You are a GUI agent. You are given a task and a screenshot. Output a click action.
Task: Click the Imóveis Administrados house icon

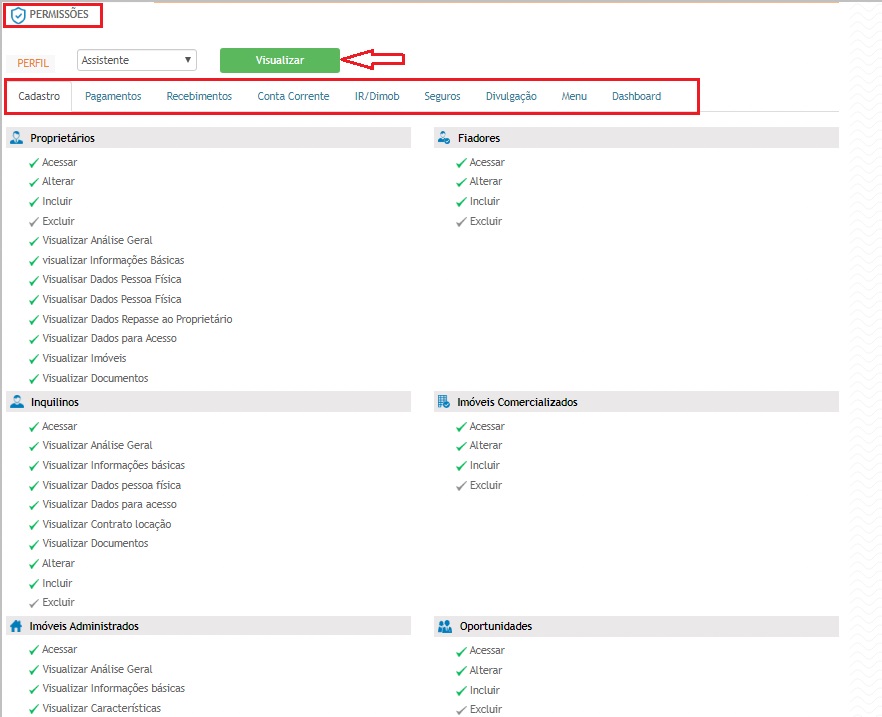coord(17,626)
